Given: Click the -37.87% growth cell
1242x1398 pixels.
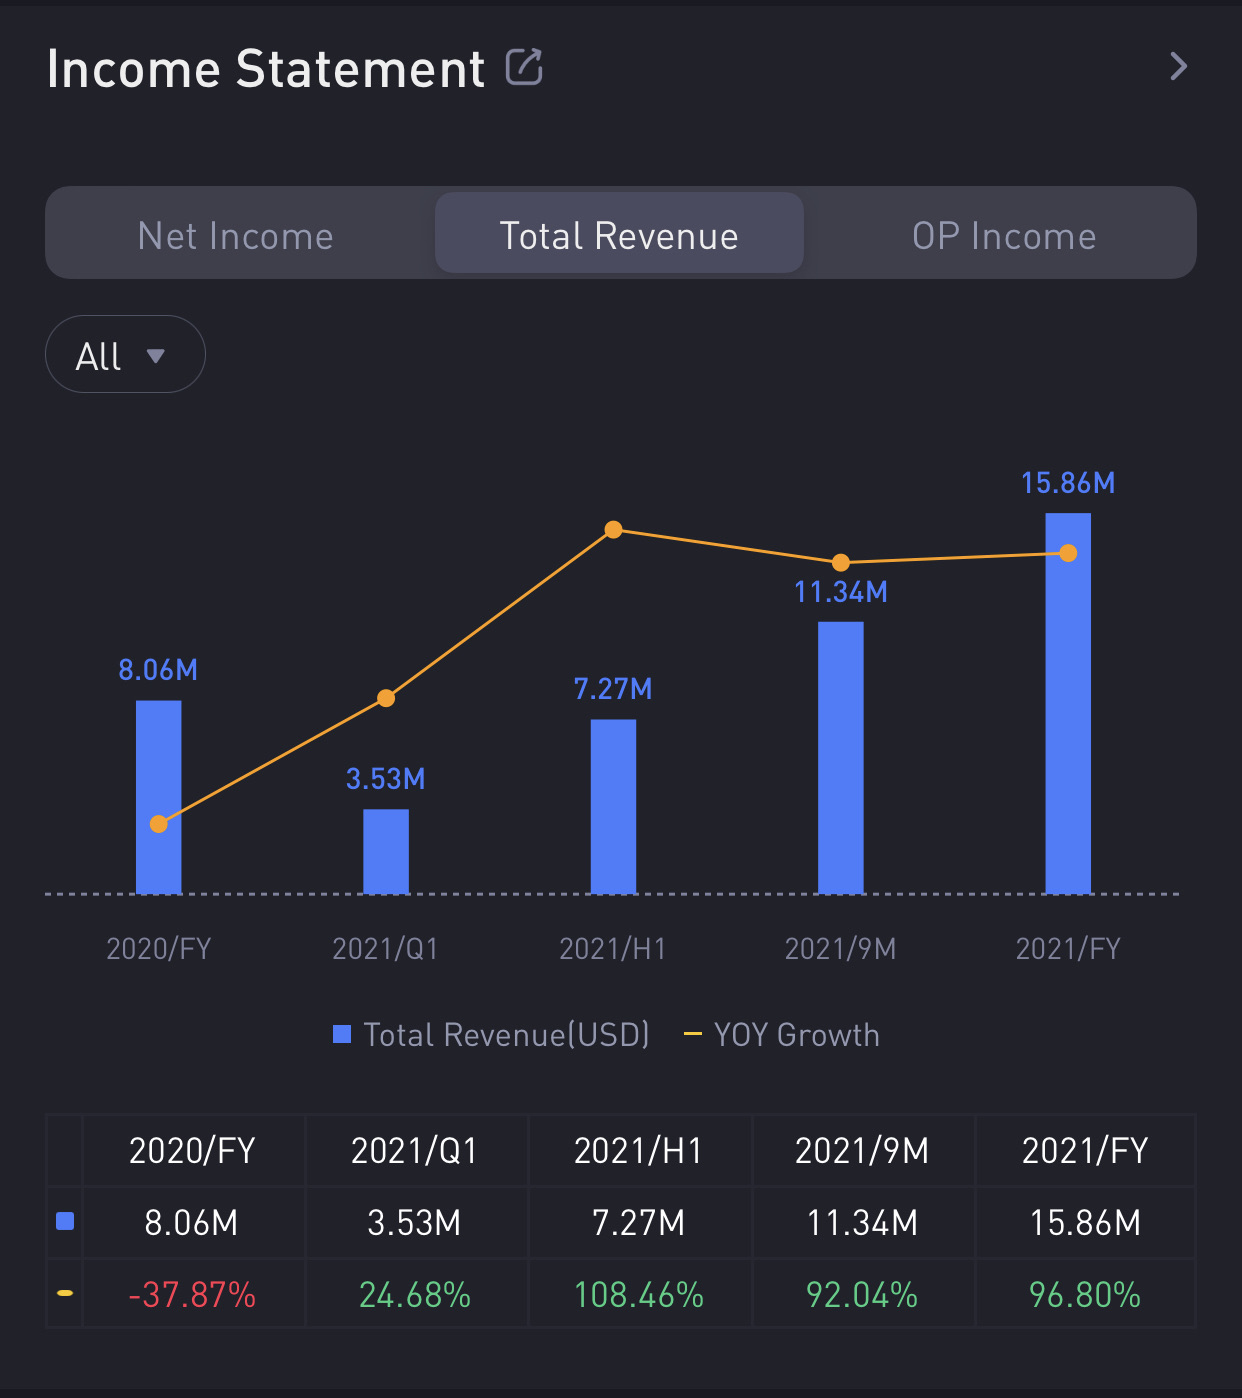Looking at the screenshot, I should click(x=192, y=1295).
